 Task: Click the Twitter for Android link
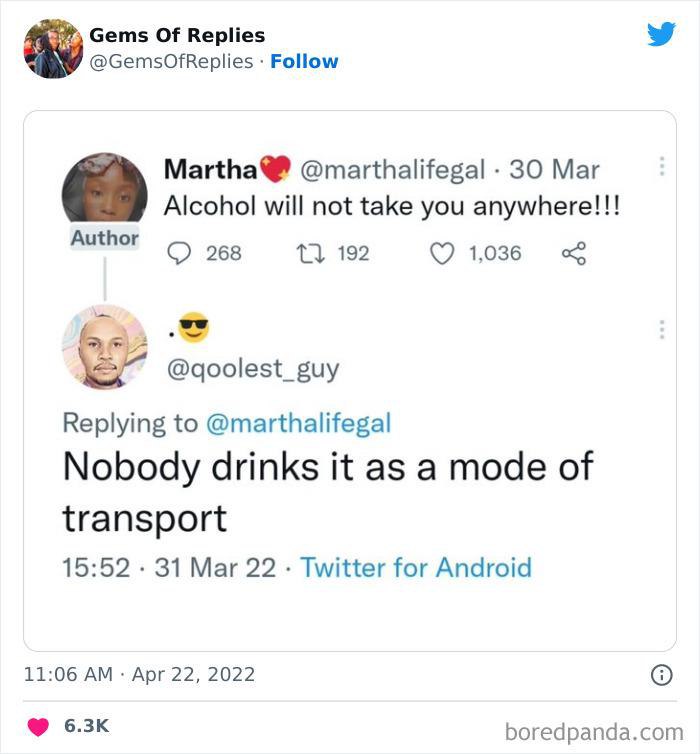(416, 568)
